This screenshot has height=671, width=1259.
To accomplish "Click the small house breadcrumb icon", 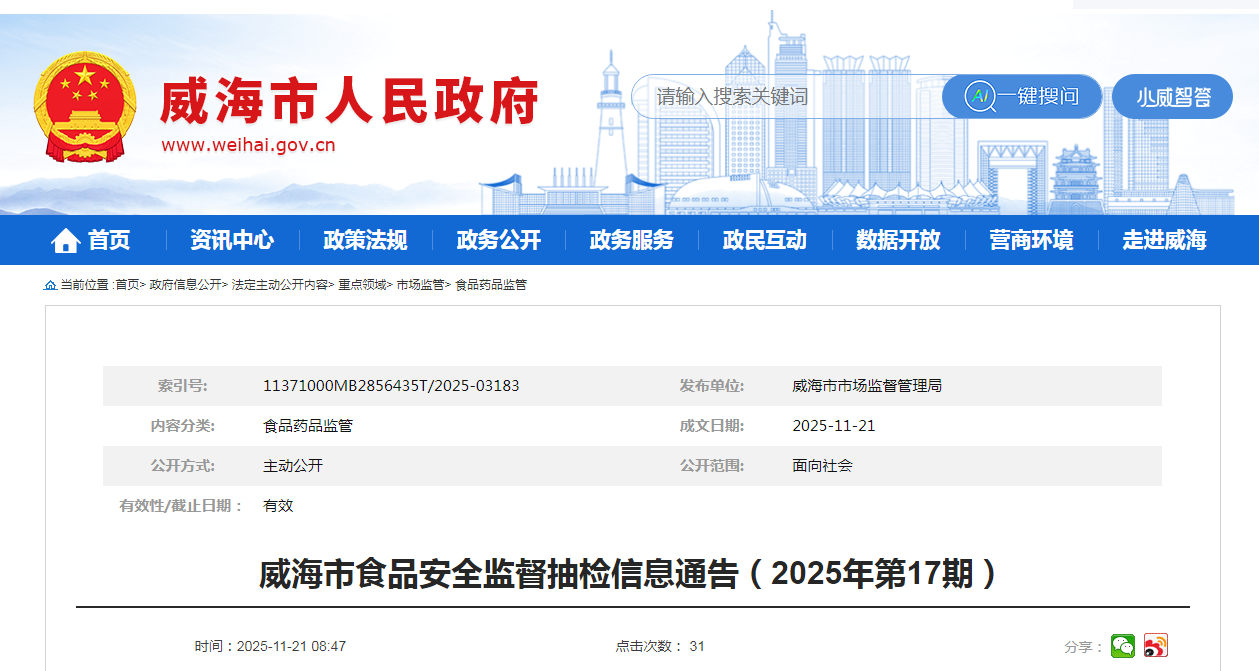I will click(x=50, y=285).
